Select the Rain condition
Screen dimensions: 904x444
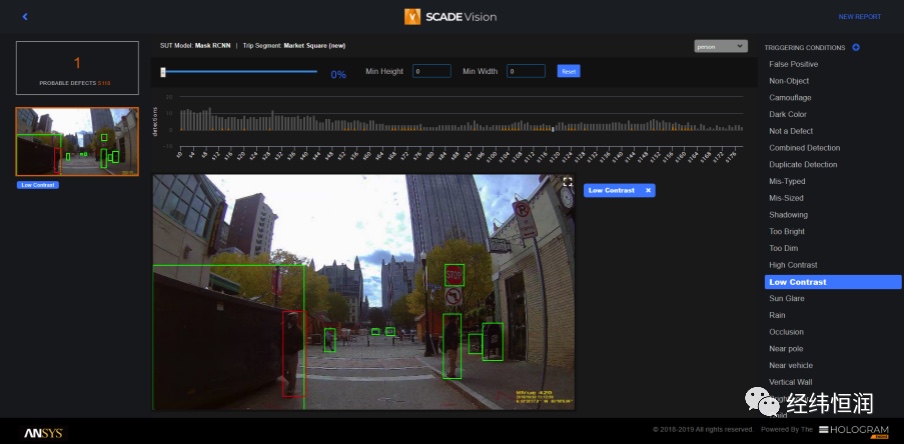pyautogui.click(x=777, y=315)
